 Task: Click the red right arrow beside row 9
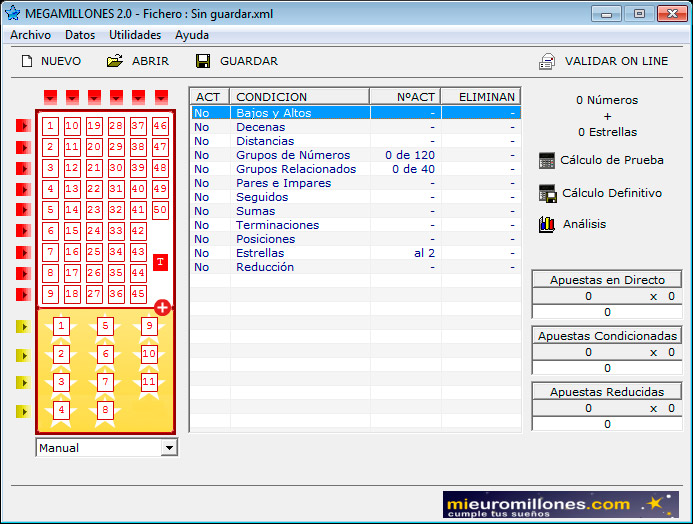[23, 294]
